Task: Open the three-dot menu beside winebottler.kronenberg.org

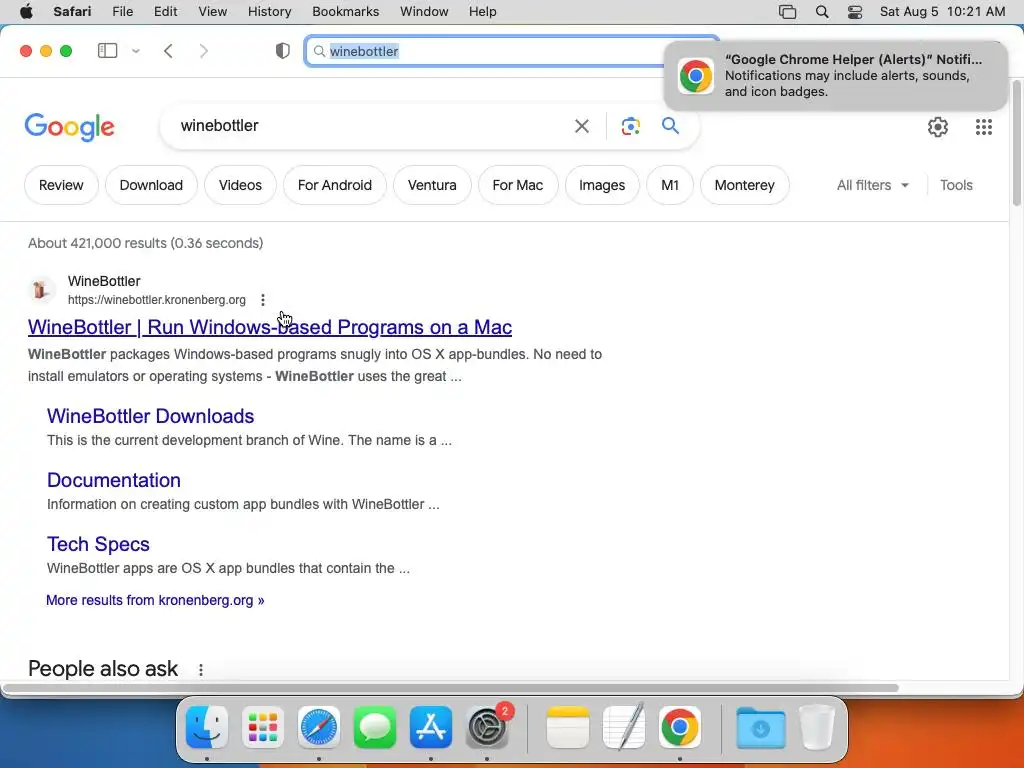Action: (x=263, y=300)
